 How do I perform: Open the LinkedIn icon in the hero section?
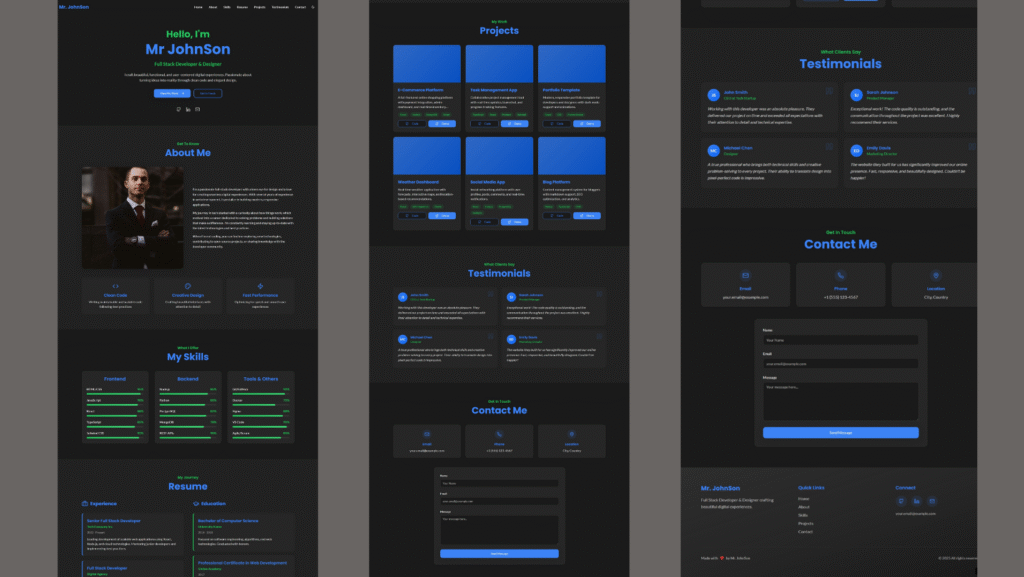[x=188, y=109]
